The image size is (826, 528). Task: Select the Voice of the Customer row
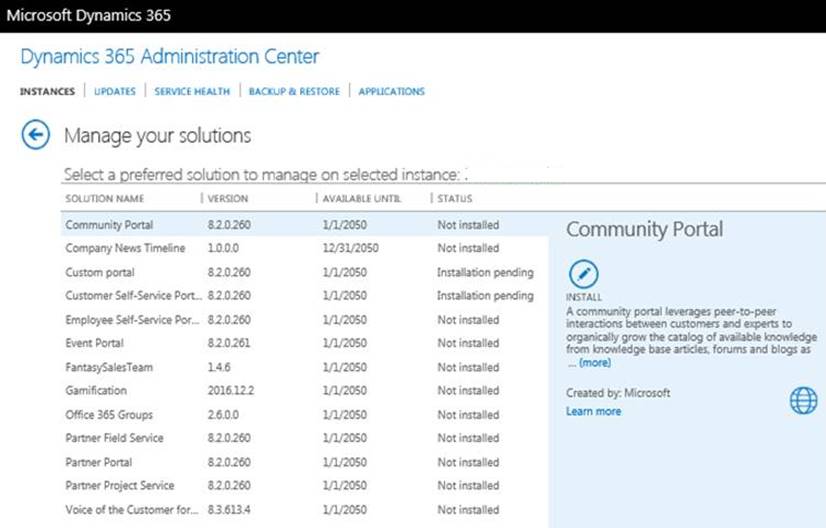[304, 510]
